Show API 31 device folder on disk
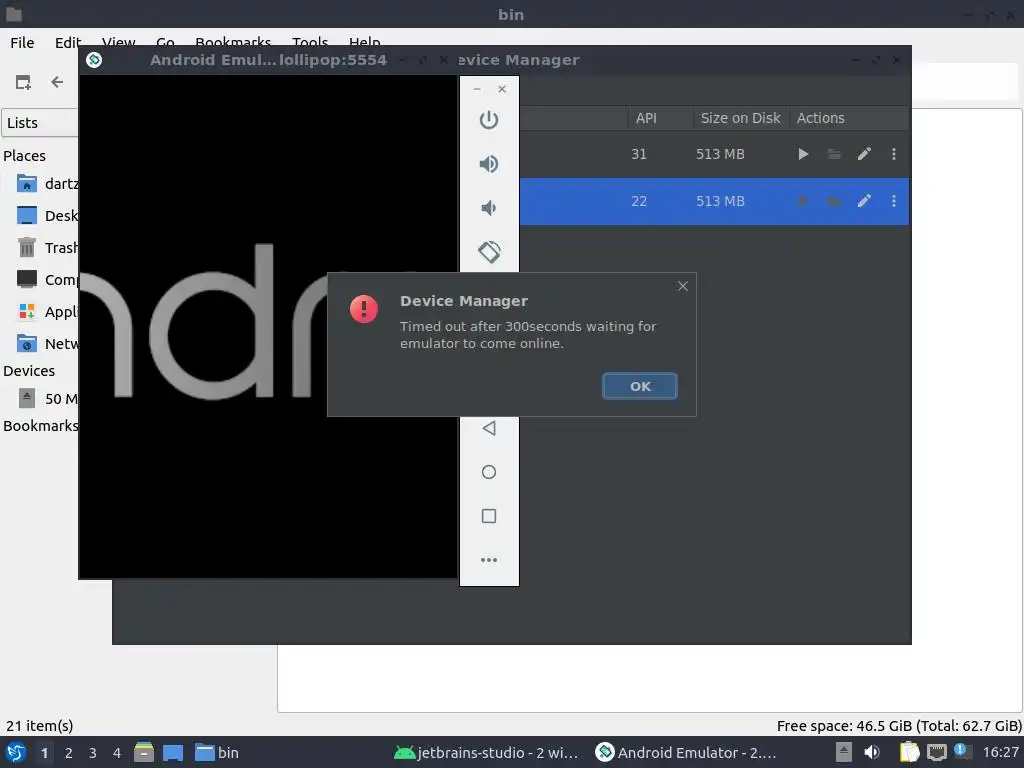This screenshot has height=768, width=1024. (834, 154)
